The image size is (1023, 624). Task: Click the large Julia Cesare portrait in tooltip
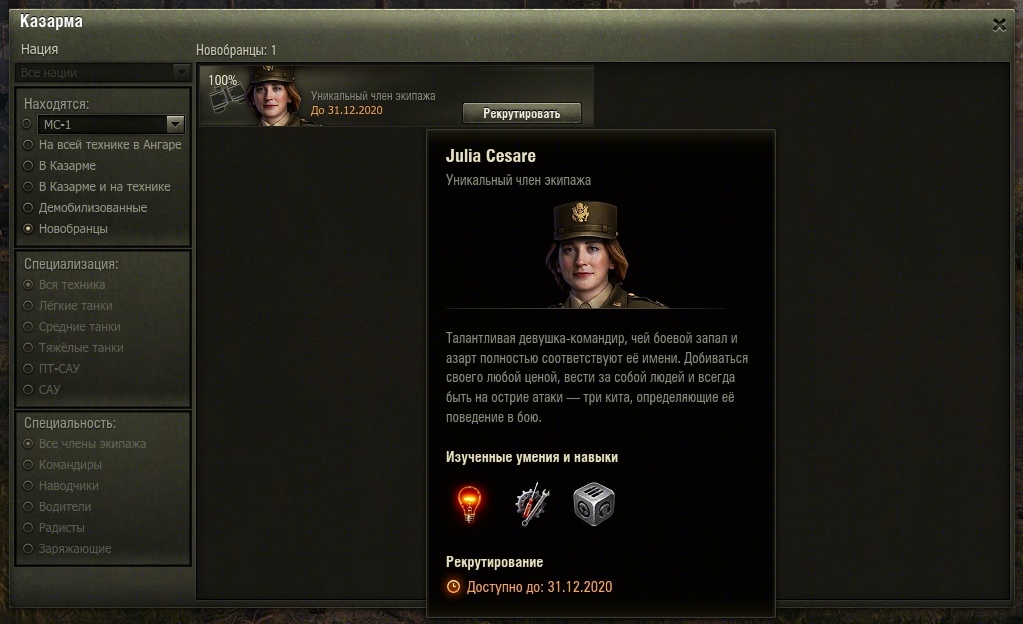click(x=585, y=255)
